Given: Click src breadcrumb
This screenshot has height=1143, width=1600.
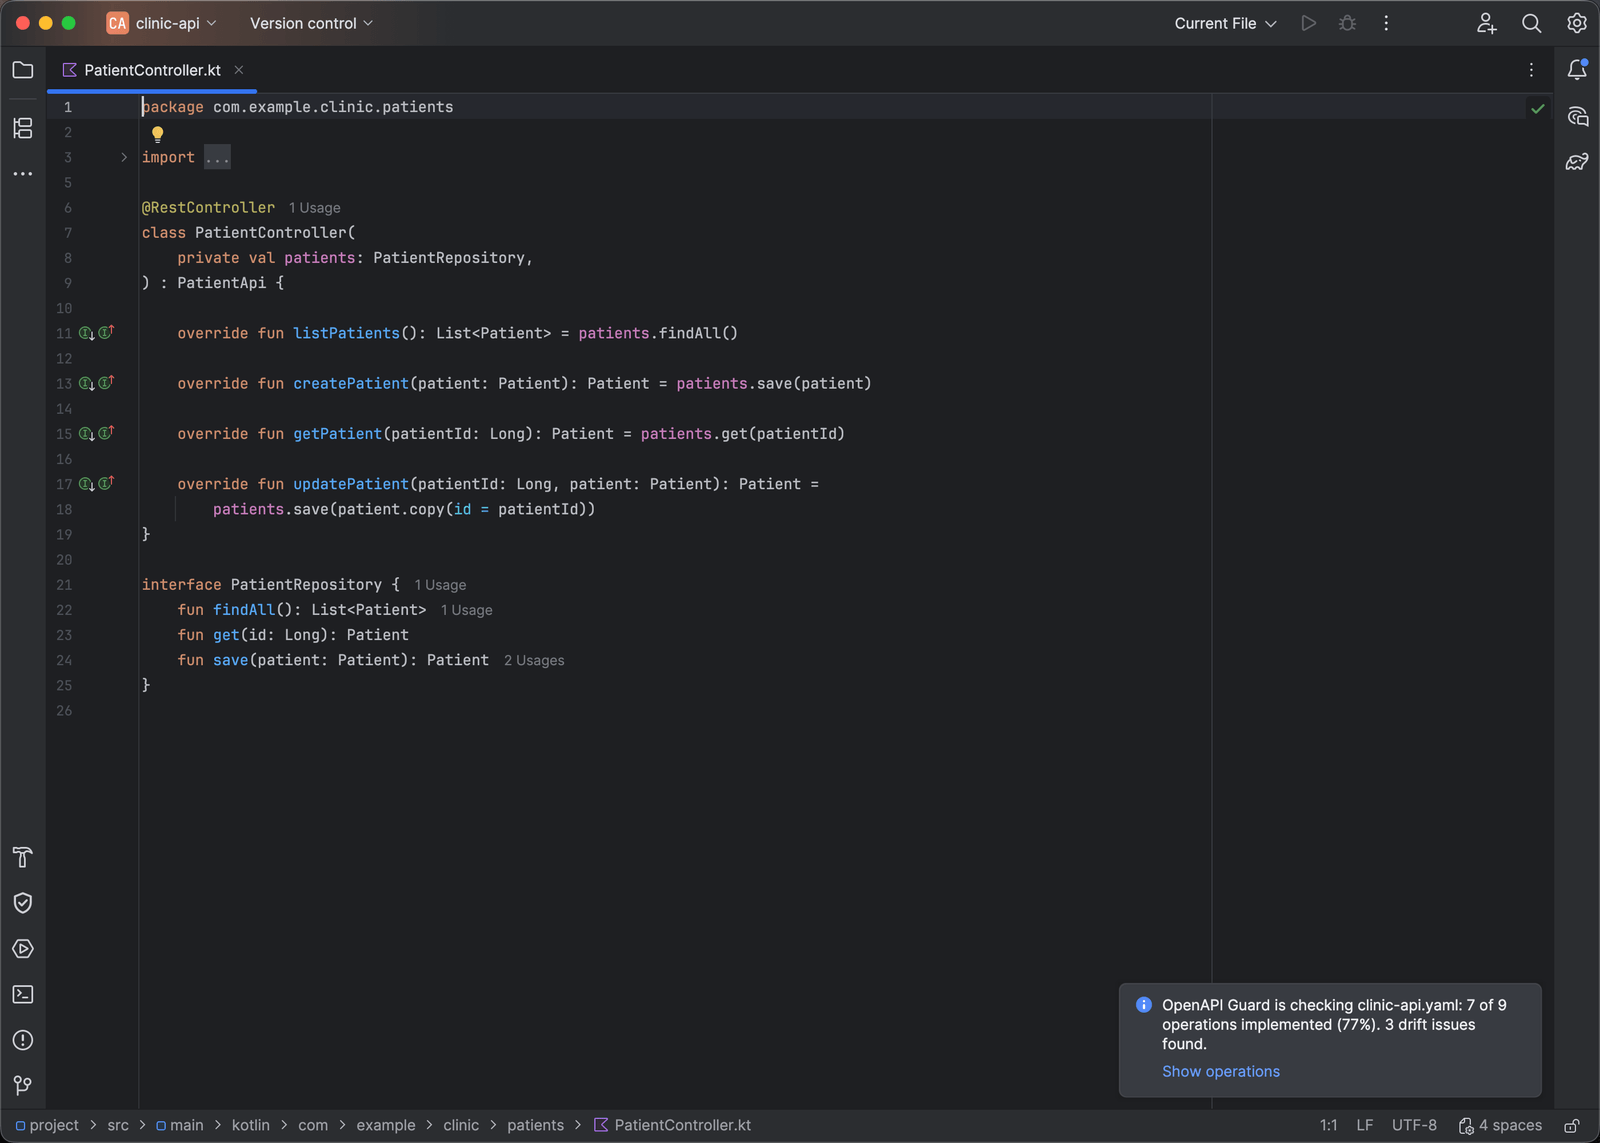Looking at the screenshot, I should click(x=118, y=1125).
